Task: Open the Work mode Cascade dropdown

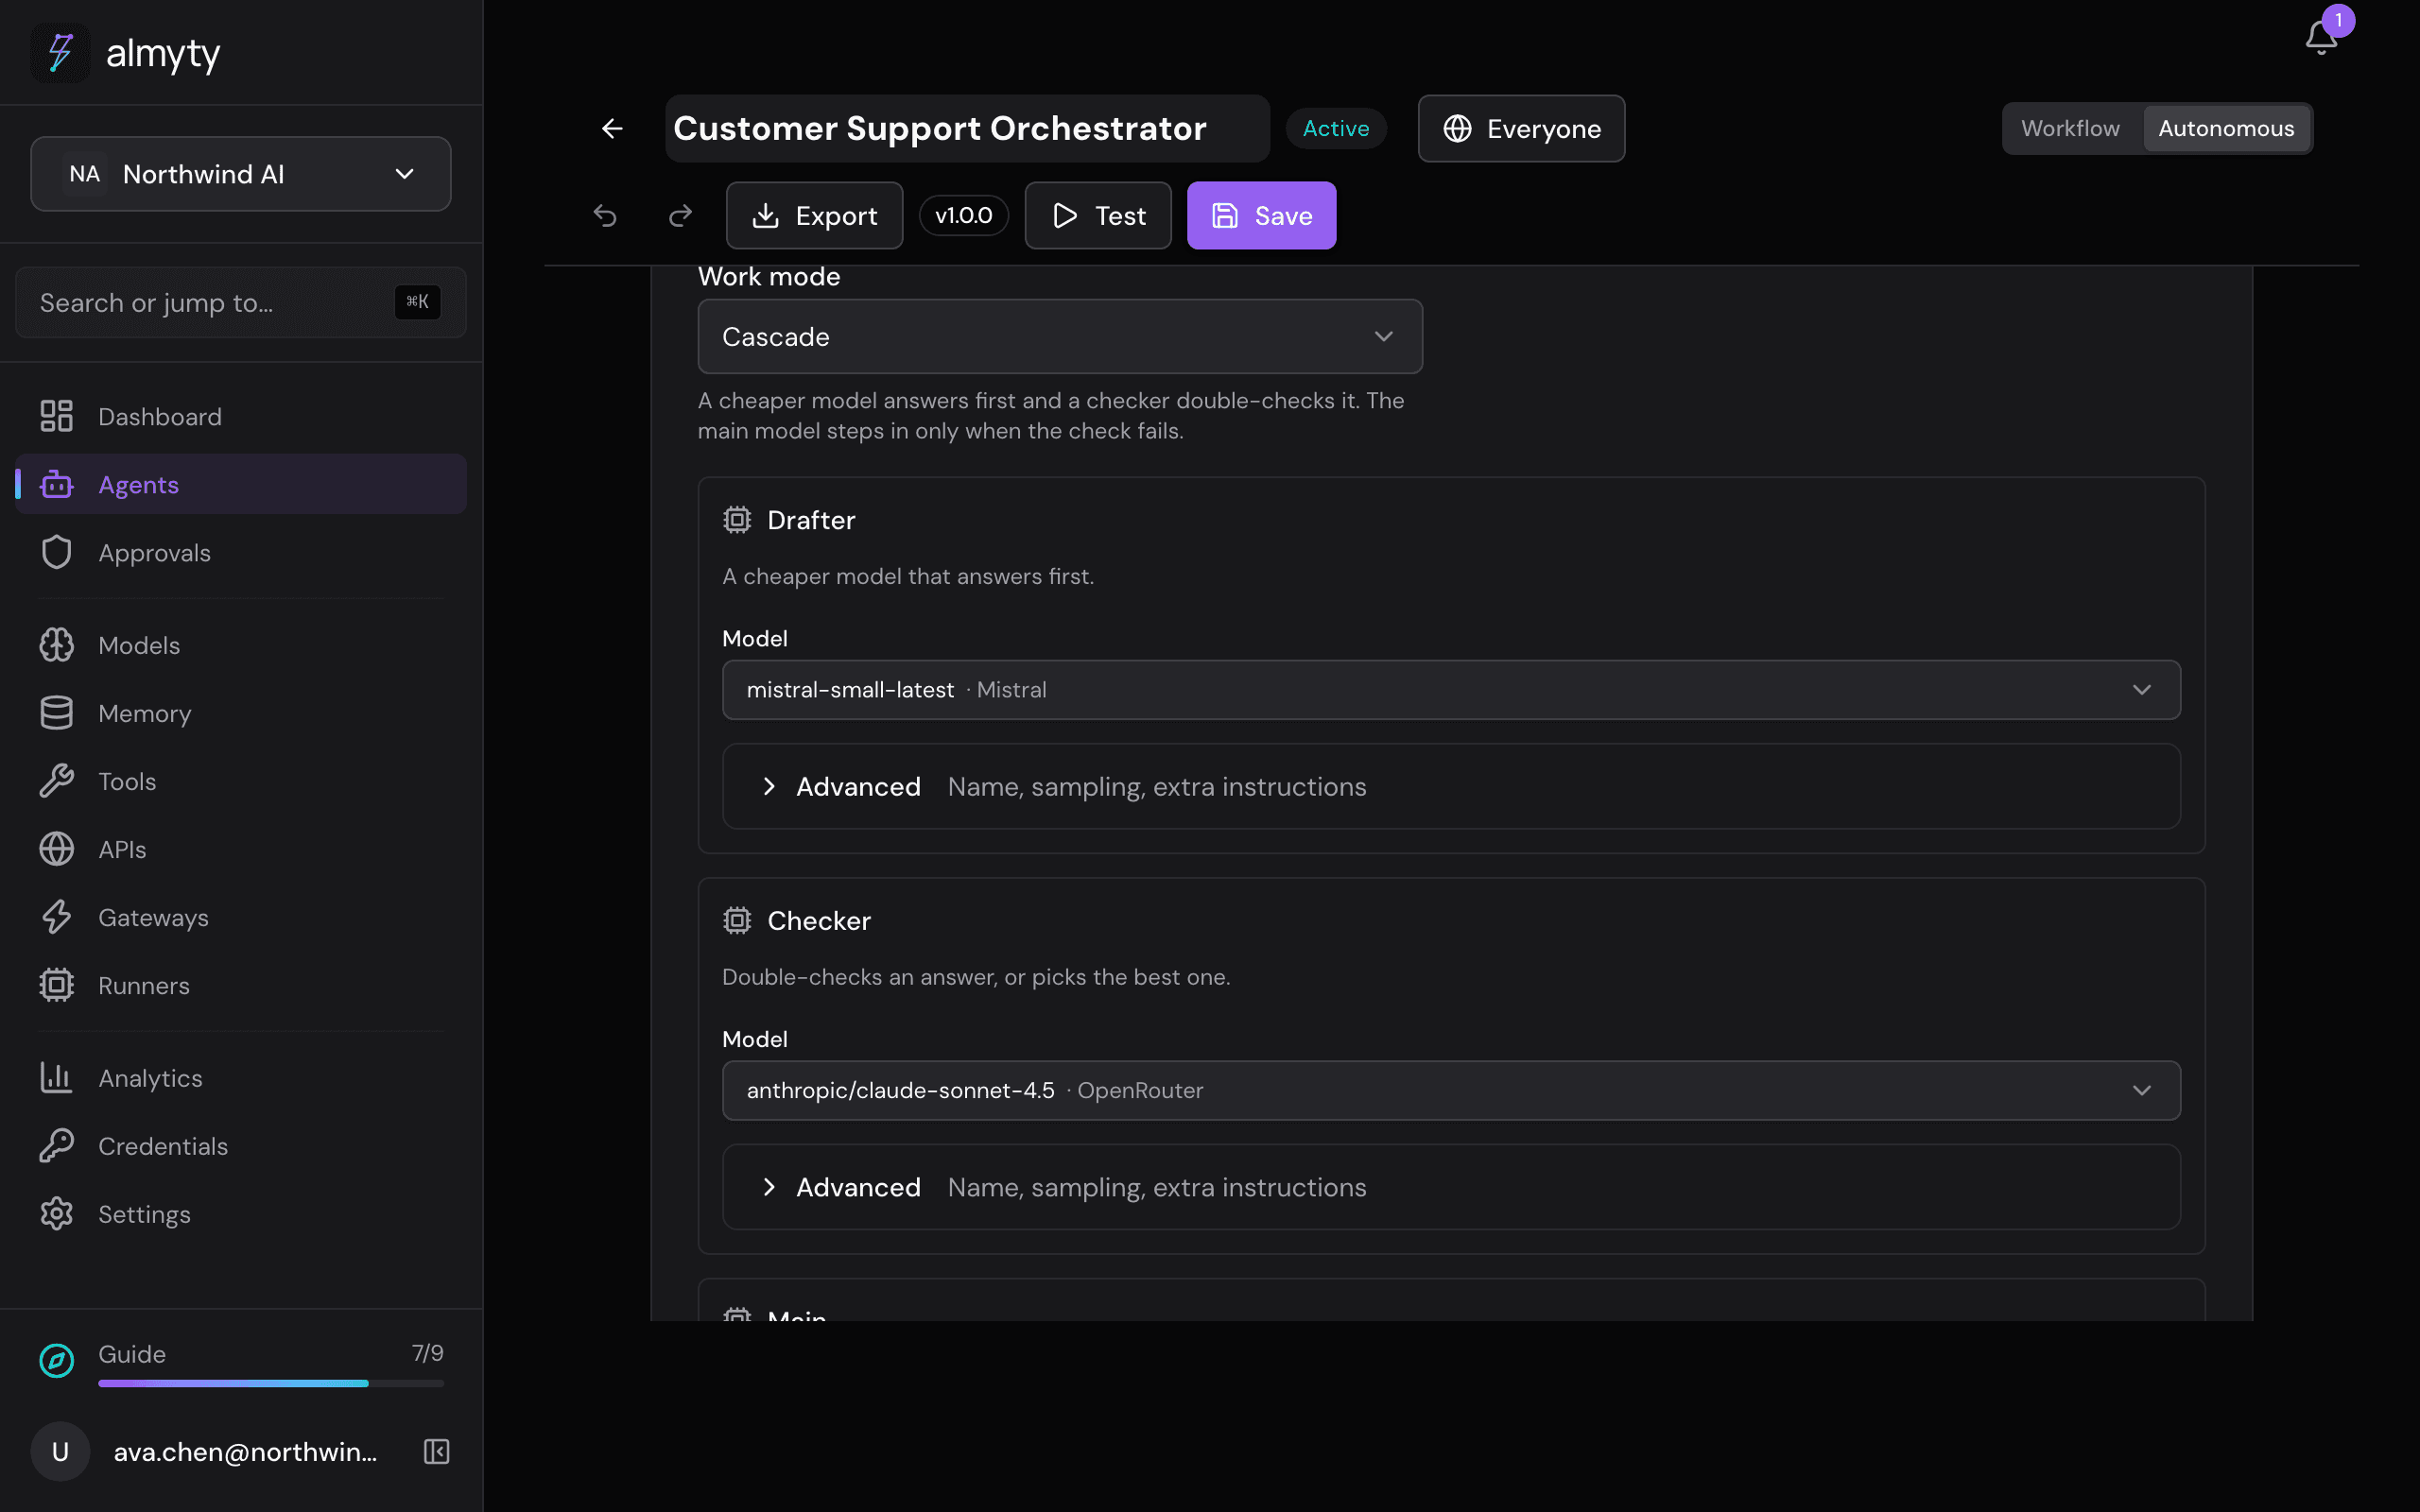Action: click(x=1060, y=337)
